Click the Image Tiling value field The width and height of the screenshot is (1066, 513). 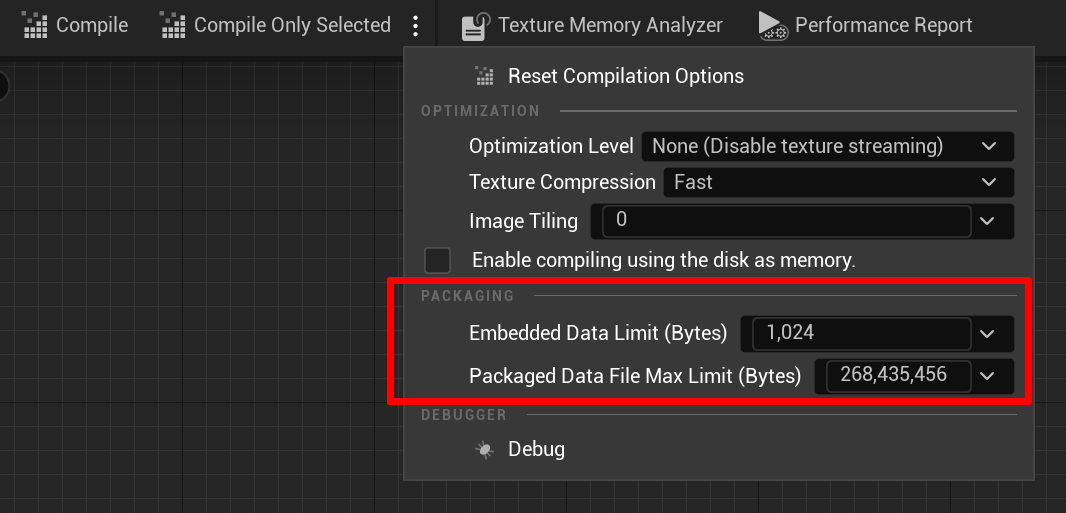(x=787, y=221)
